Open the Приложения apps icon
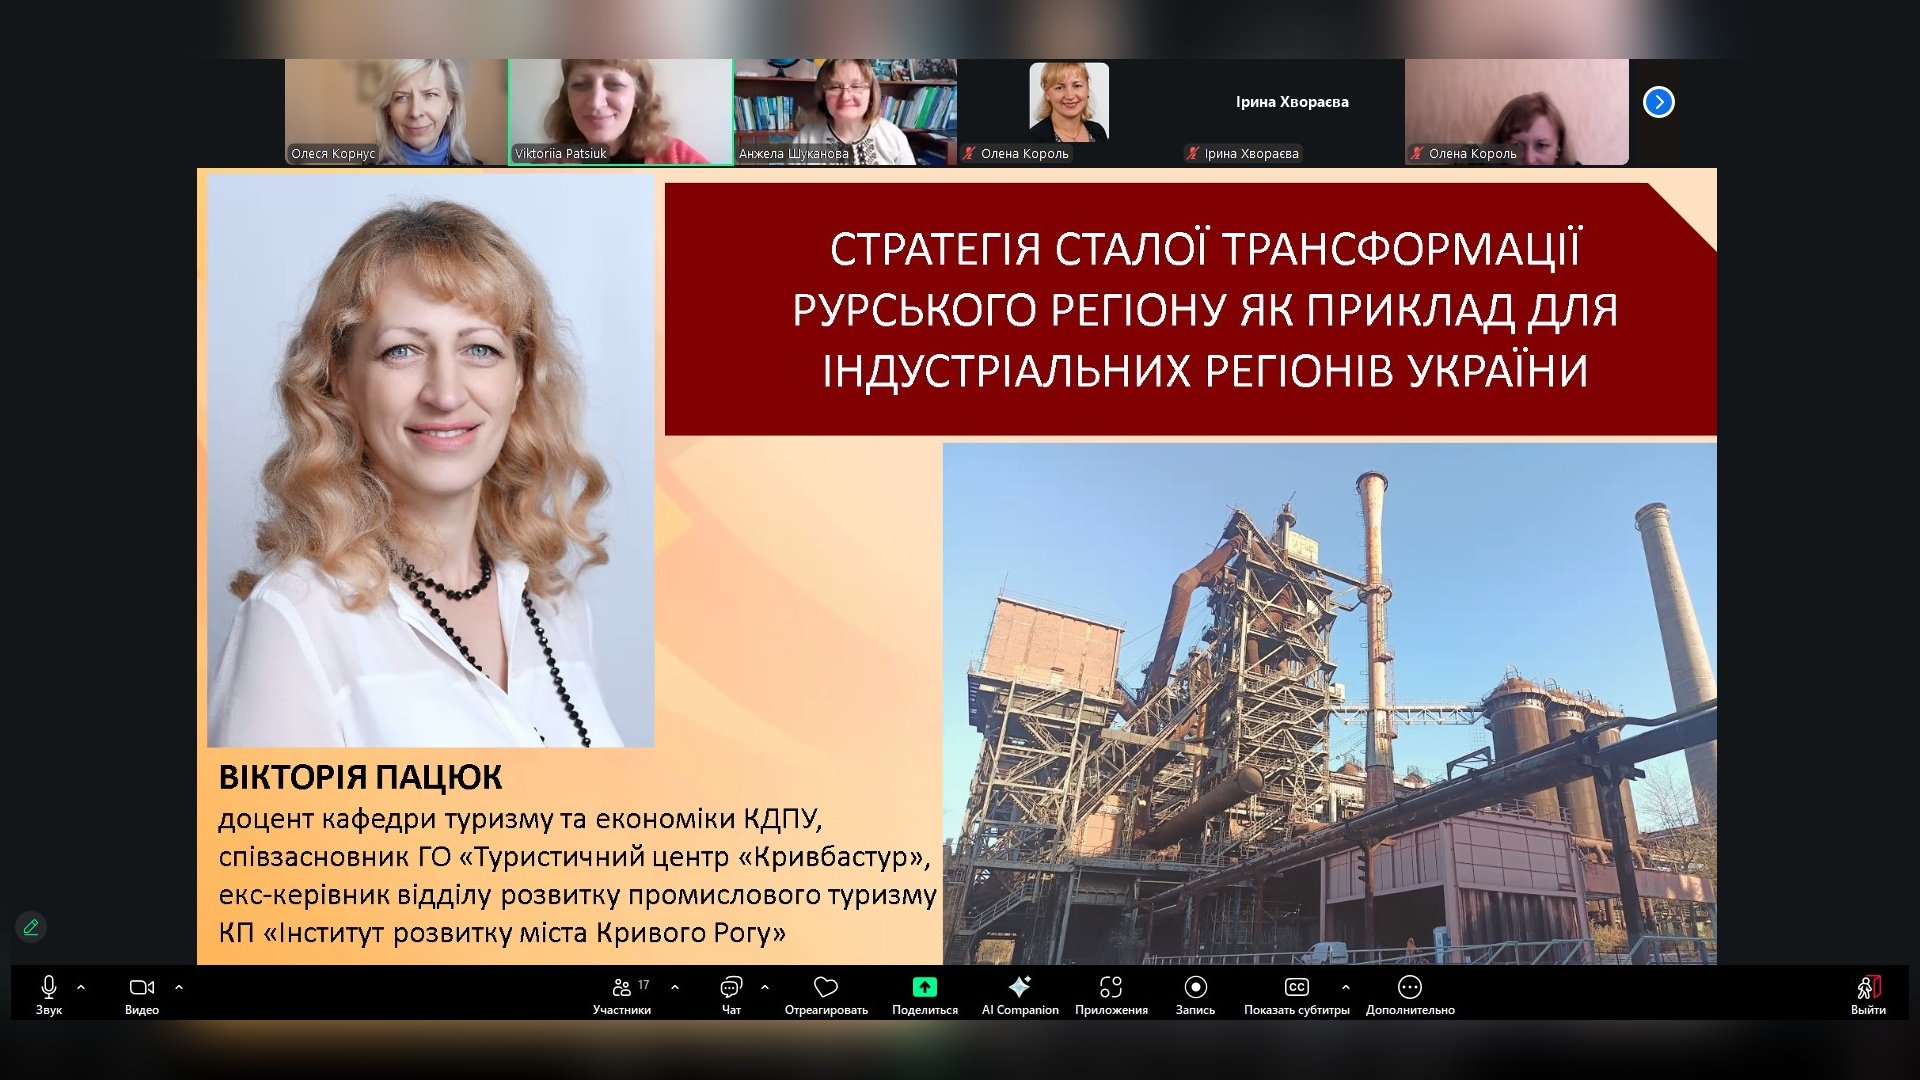The width and height of the screenshot is (1920, 1080). pyautogui.click(x=1111, y=988)
